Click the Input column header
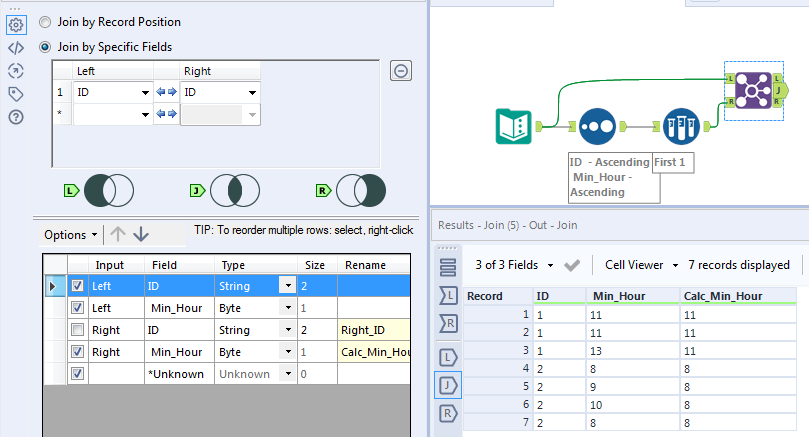Image resolution: width=809 pixels, height=437 pixels. [x=116, y=265]
